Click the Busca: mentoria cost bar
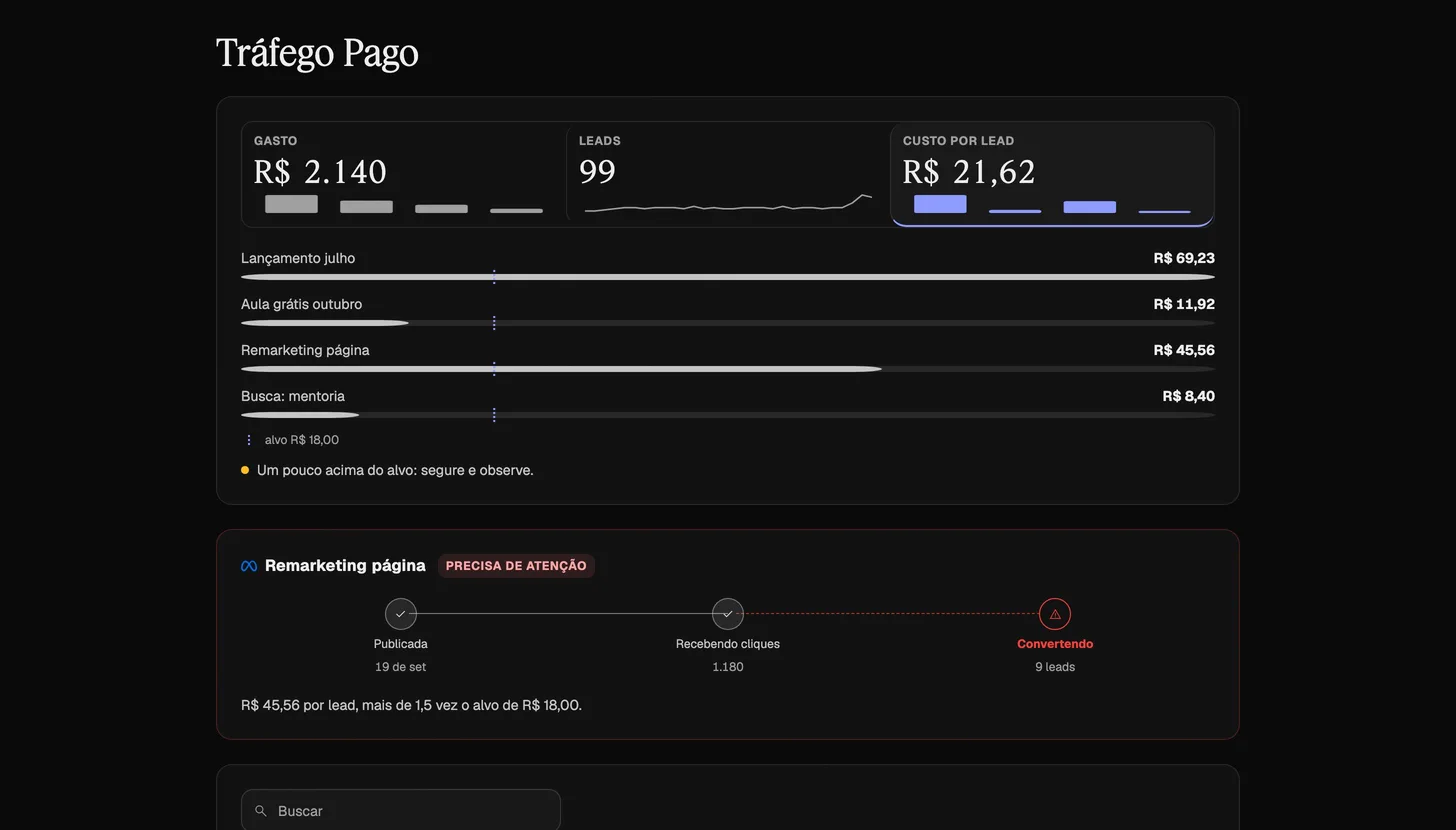The width and height of the screenshot is (1456, 830). click(x=728, y=415)
